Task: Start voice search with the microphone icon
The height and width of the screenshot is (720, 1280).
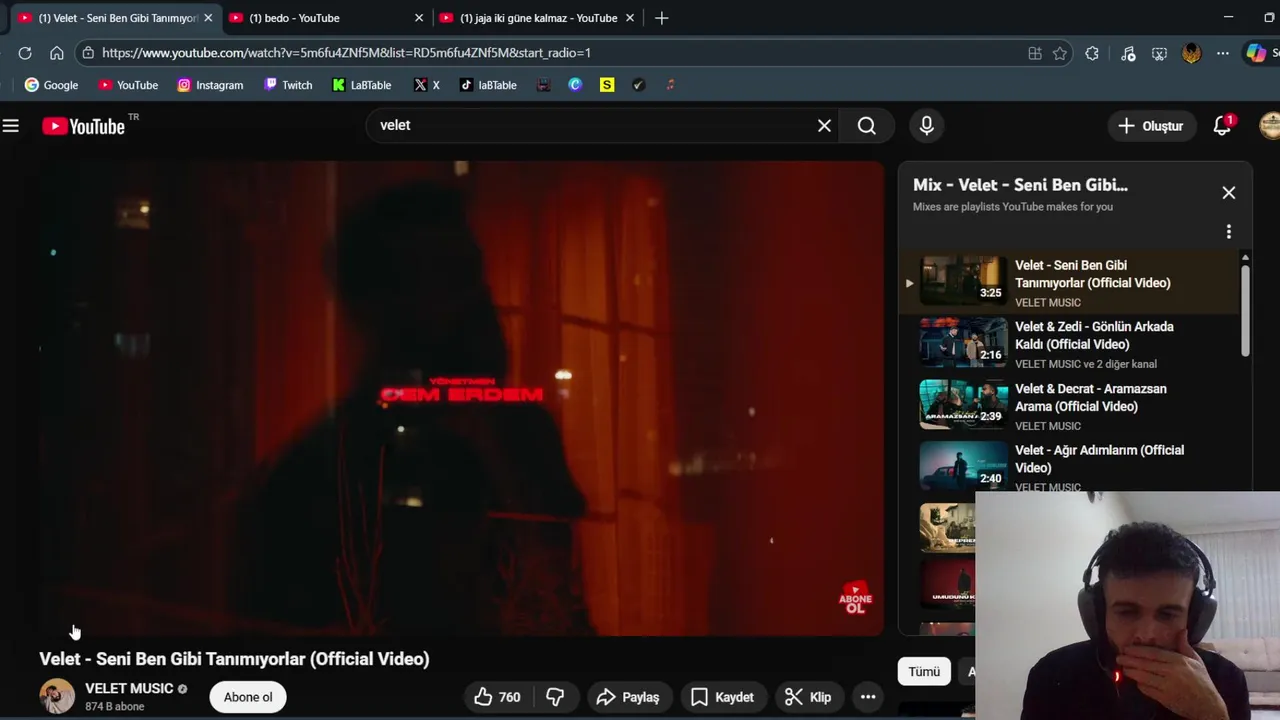Action: click(x=926, y=126)
